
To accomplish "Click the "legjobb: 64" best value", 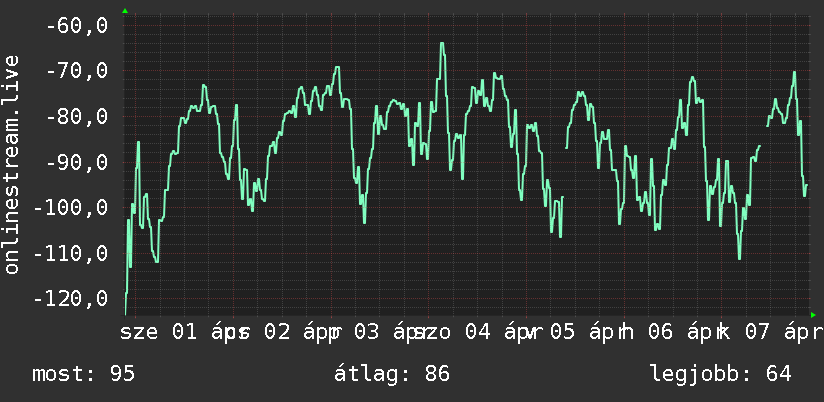I will click(720, 374).
